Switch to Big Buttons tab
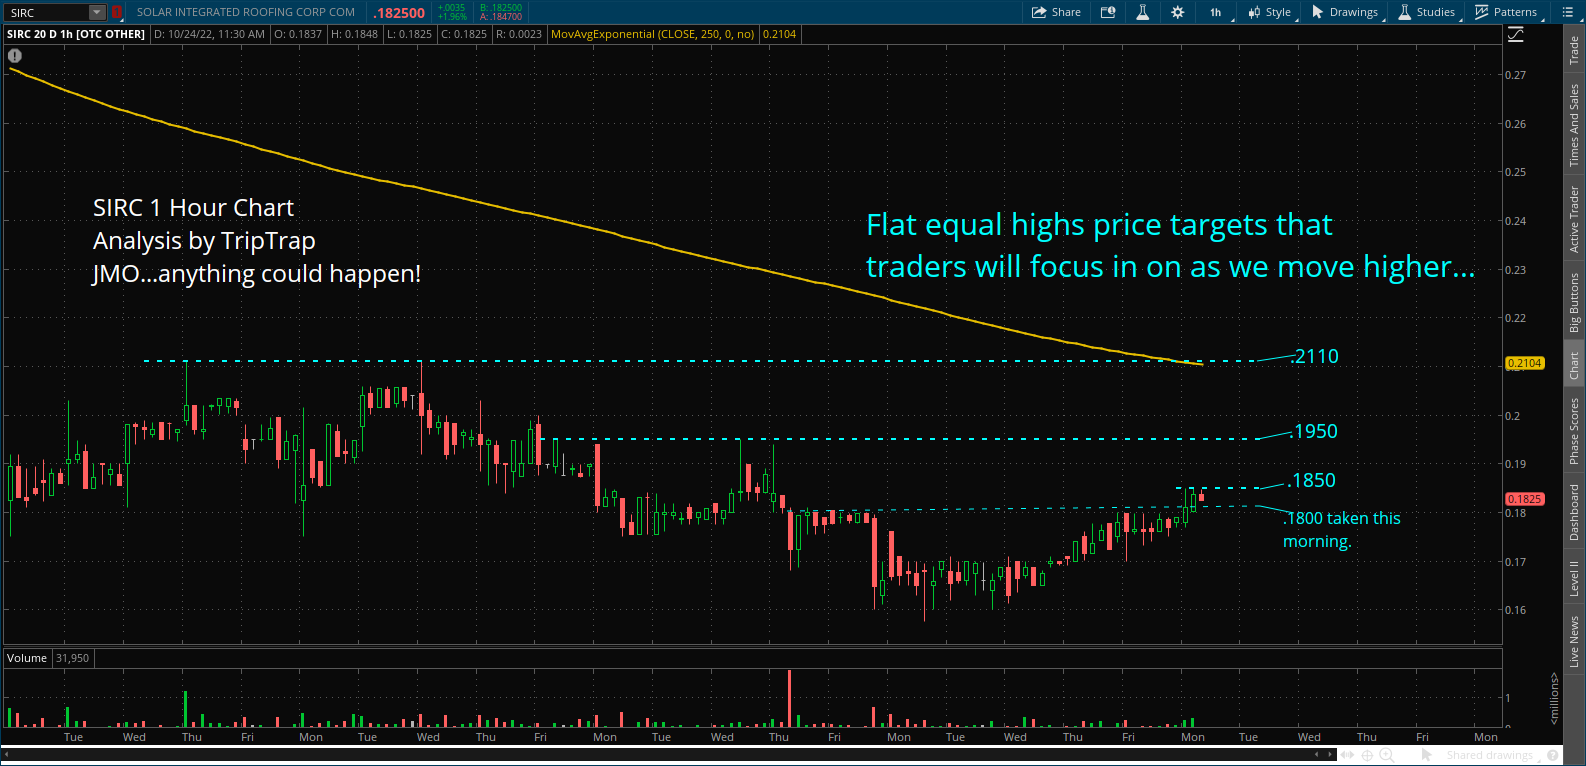The width and height of the screenshot is (1586, 766). tap(1574, 302)
